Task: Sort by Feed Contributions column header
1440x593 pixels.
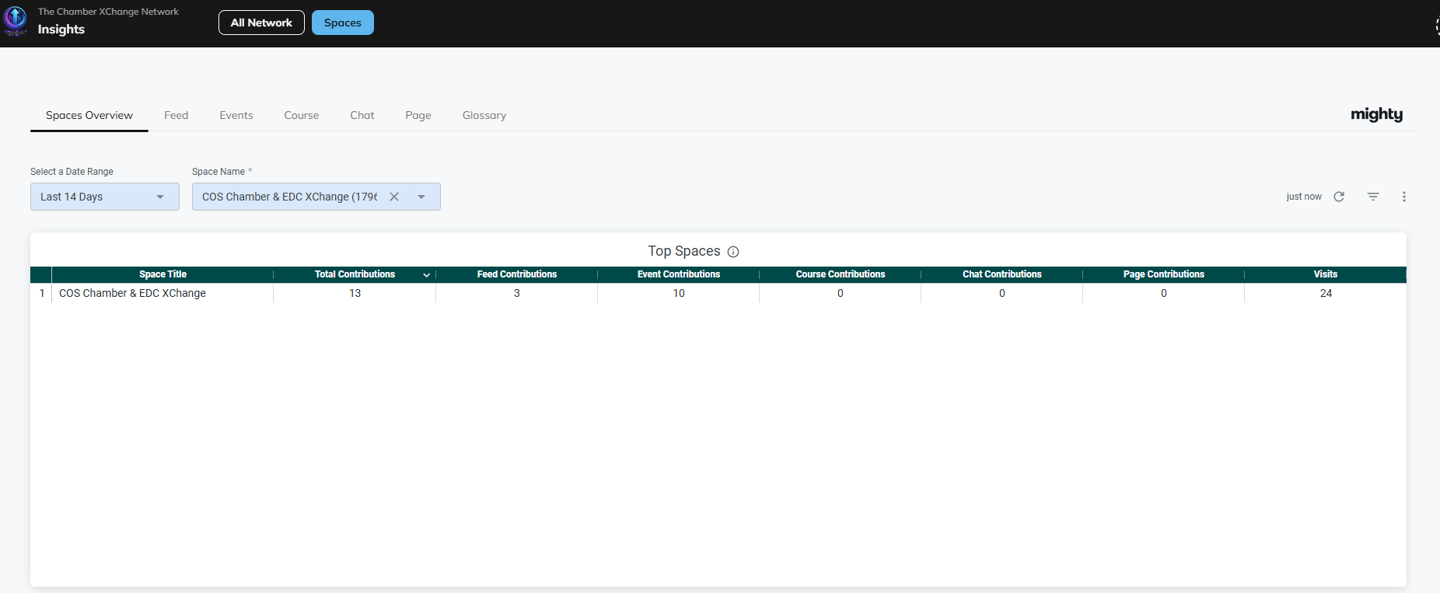Action: coord(517,275)
